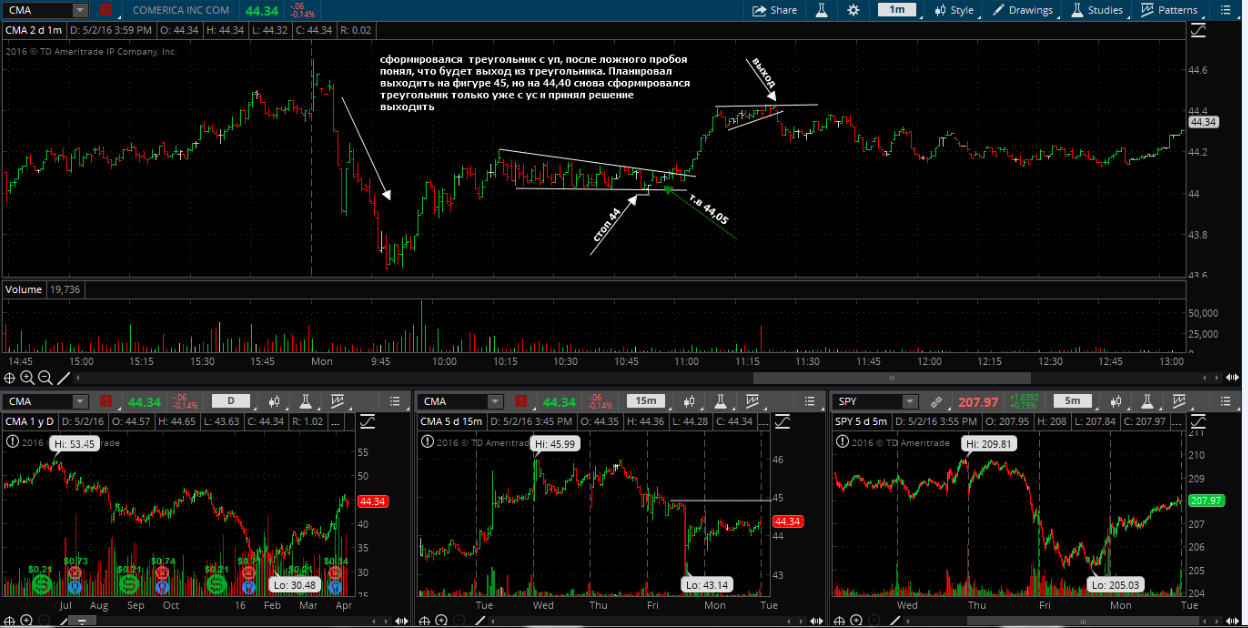Open the Drawings menu

(x=1024, y=10)
